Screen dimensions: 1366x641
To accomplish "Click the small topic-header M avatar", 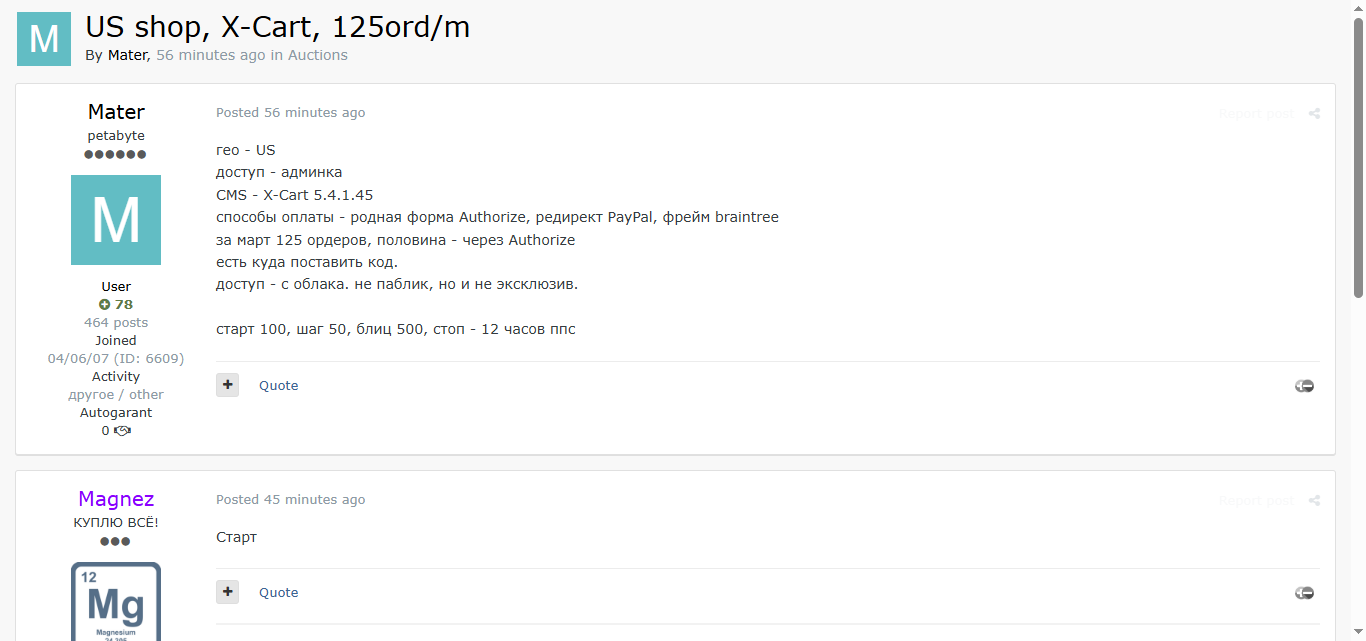I will coord(44,39).
